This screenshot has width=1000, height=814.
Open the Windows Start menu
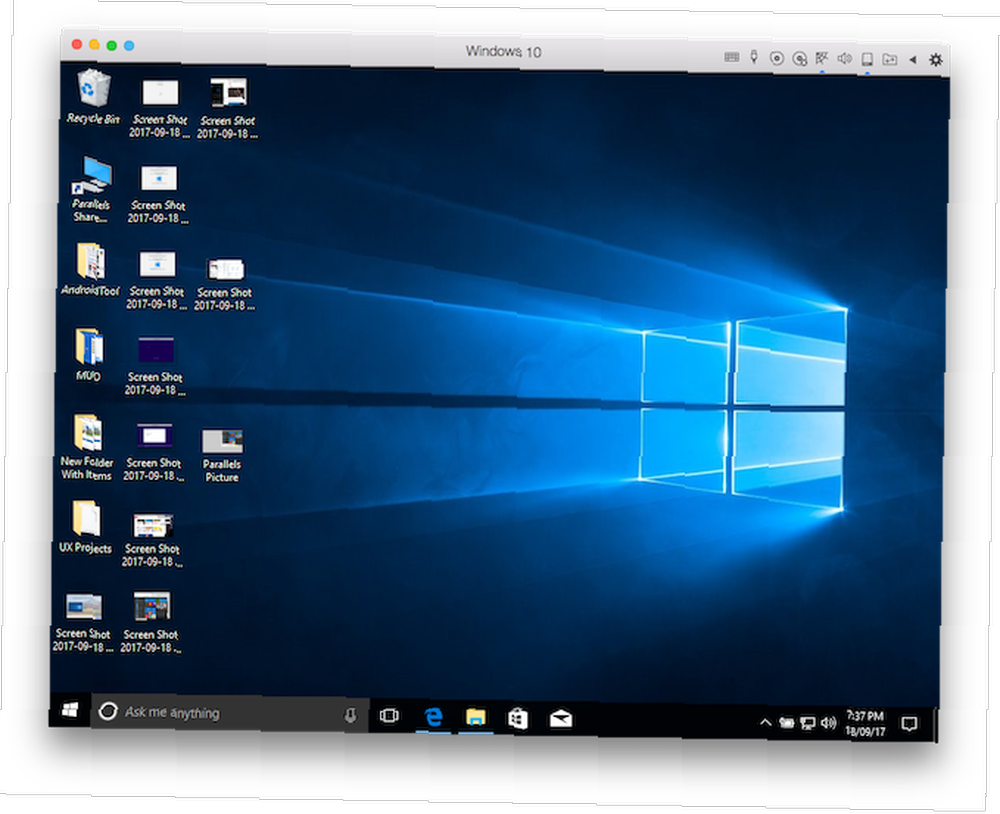[x=70, y=709]
